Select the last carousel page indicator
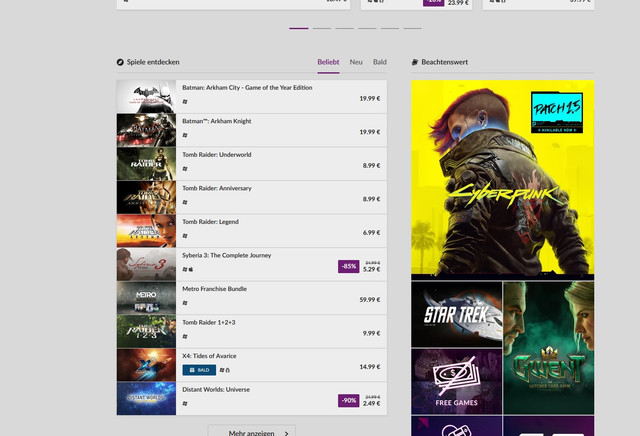The height and width of the screenshot is (436, 640). (413, 28)
